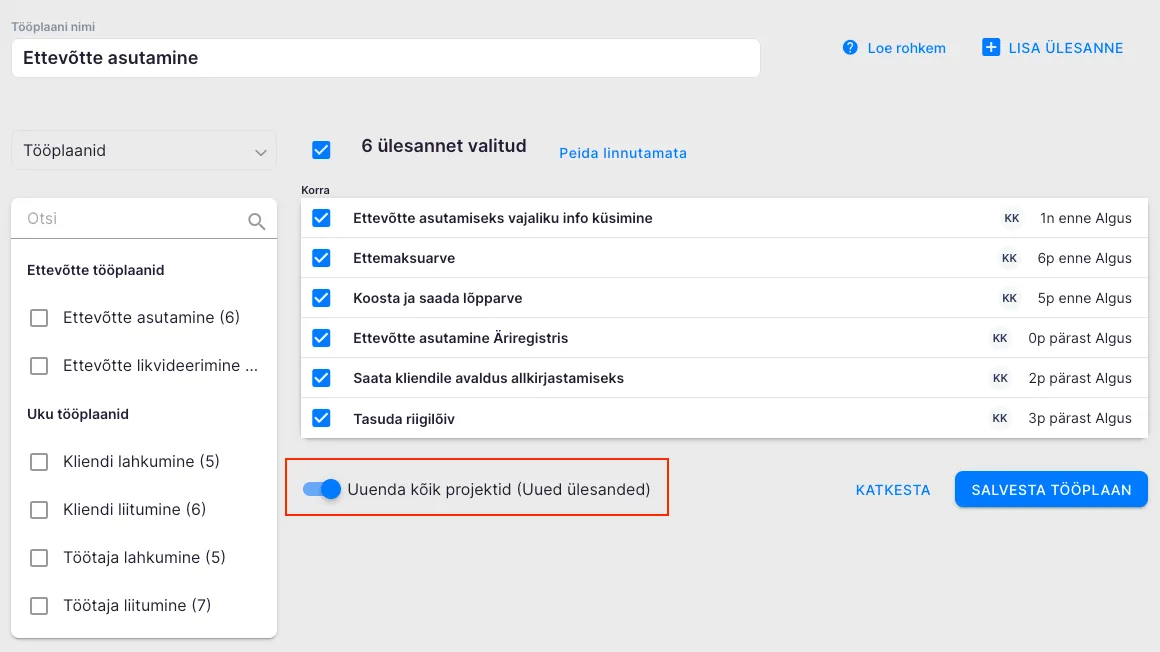This screenshot has width=1160, height=652.
Task: Click KK avatar on Saata kliendile avaldus row
Action: [1000, 378]
